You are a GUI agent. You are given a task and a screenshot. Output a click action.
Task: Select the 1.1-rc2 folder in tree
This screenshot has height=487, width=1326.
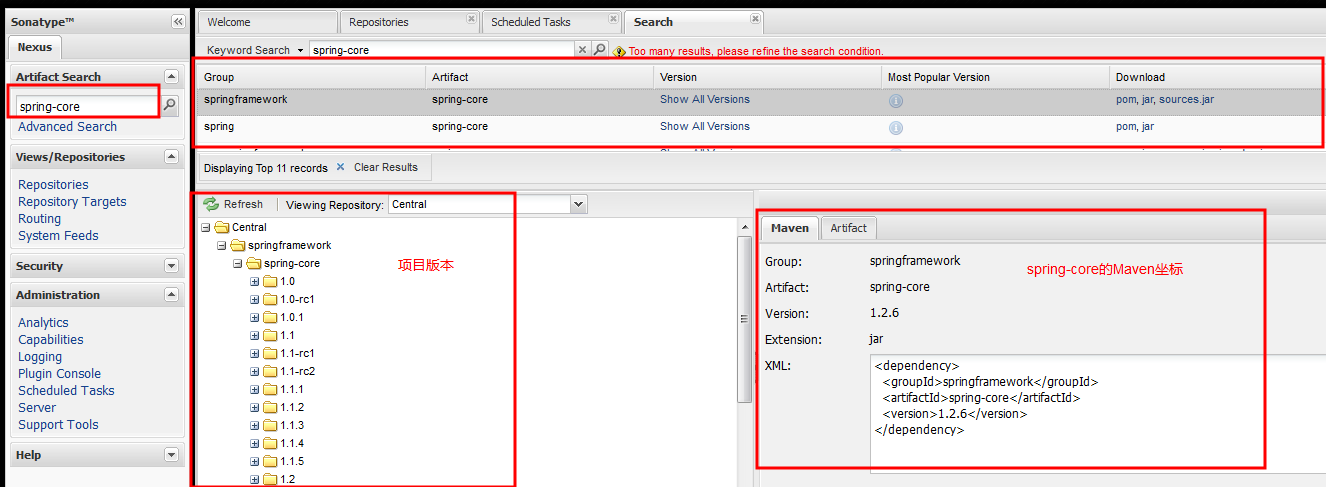pyautogui.click(x=297, y=372)
